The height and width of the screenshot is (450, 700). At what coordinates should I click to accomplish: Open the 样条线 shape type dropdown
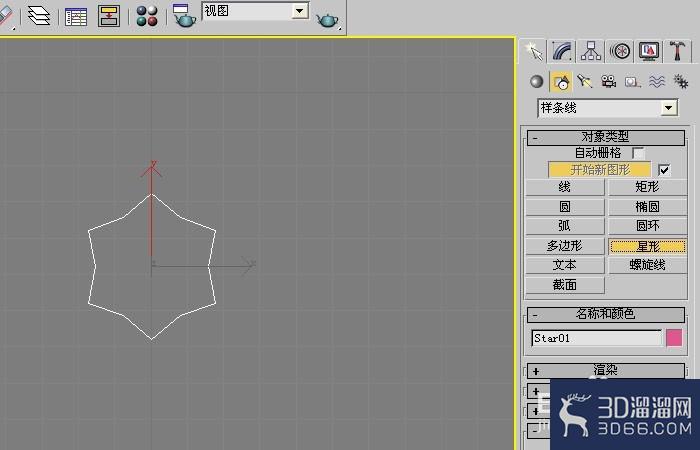pyautogui.click(x=608, y=108)
